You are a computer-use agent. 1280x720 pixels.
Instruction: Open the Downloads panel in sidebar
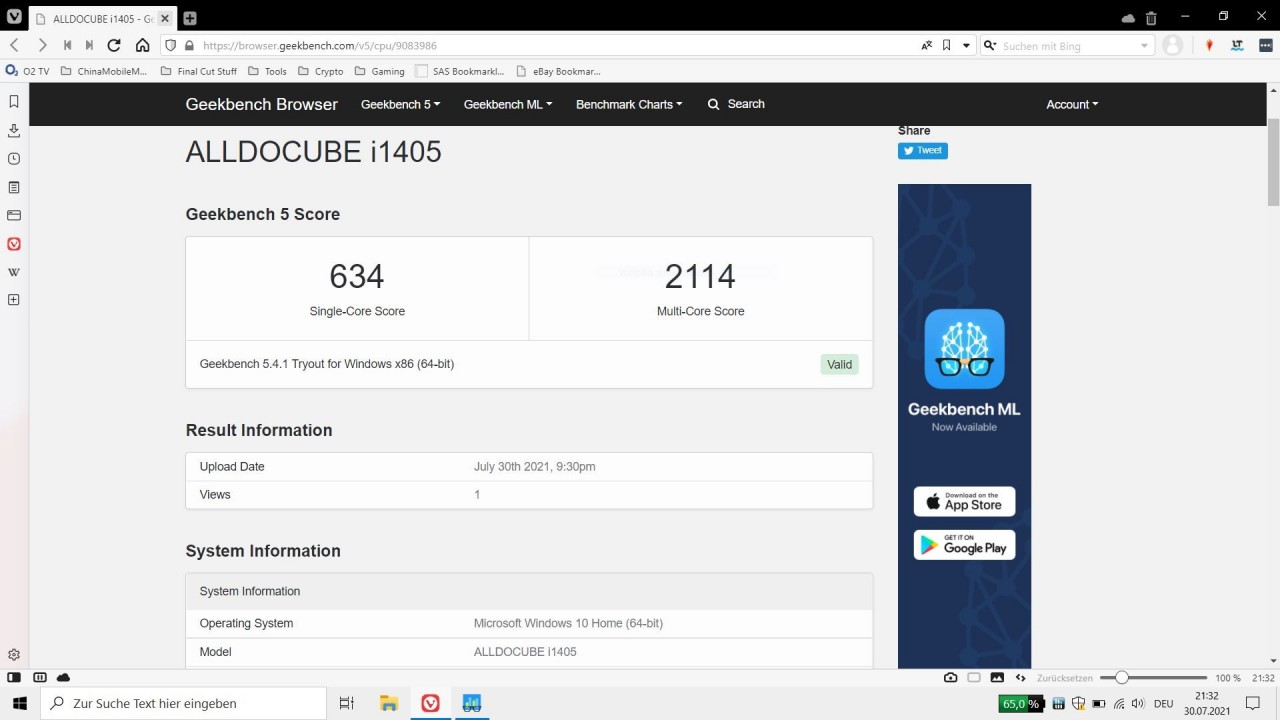click(14, 130)
